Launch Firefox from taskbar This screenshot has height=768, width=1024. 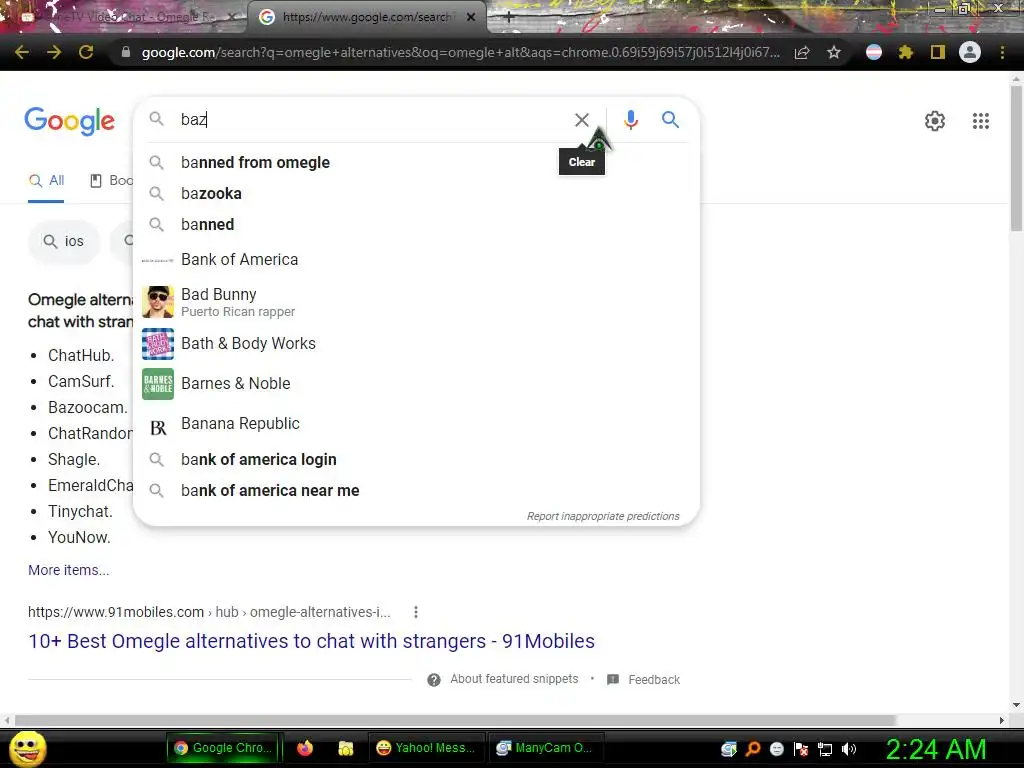pos(305,748)
